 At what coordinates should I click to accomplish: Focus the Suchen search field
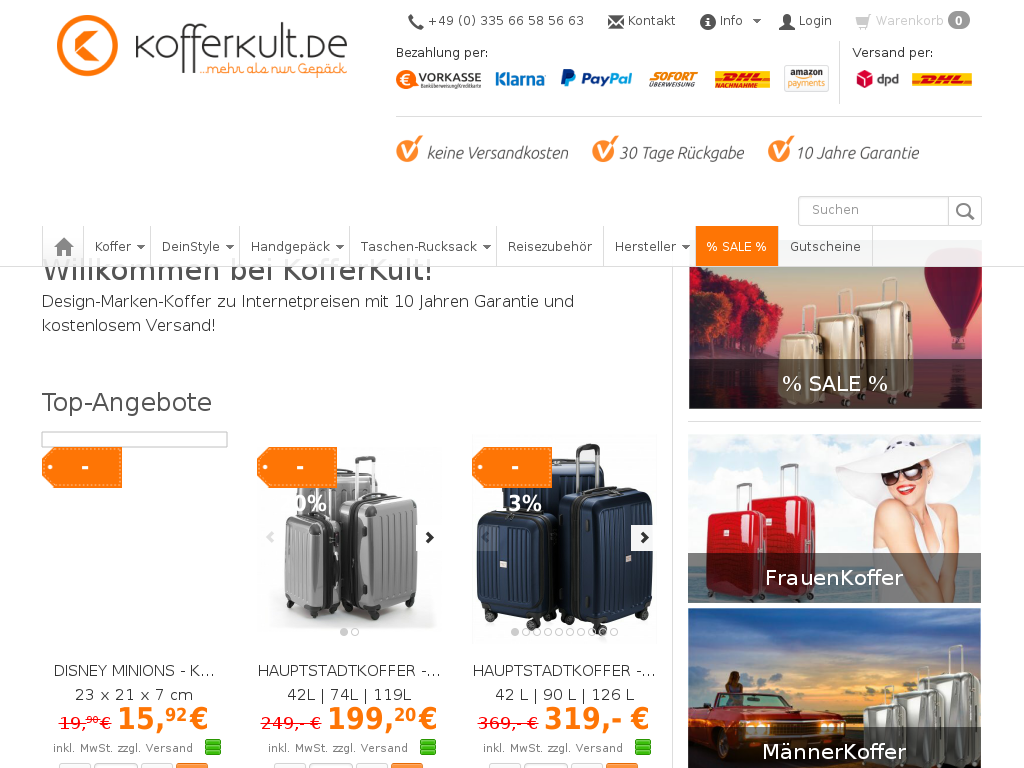[873, 211]
